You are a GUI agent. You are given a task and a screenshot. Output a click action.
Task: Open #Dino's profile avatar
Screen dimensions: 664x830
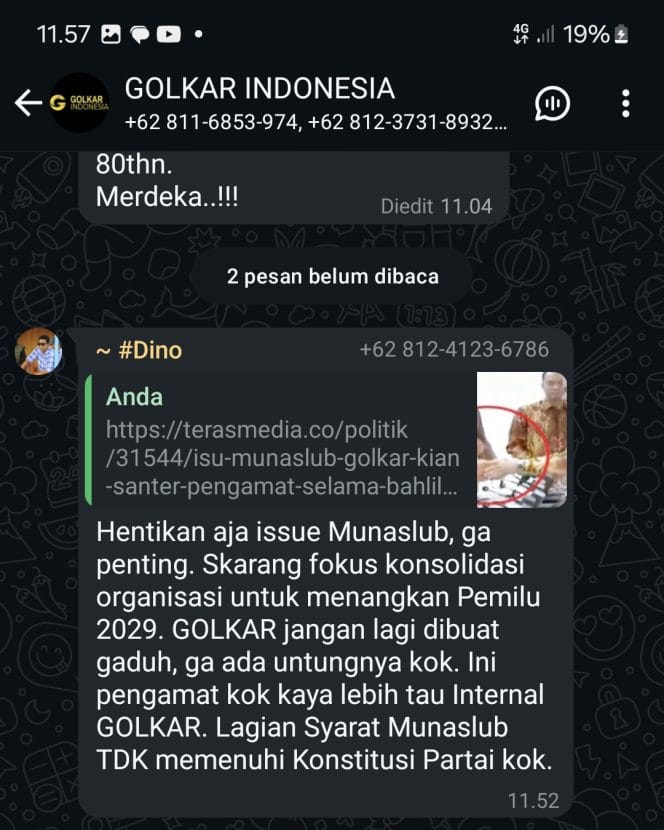click(x=38, y=351)
